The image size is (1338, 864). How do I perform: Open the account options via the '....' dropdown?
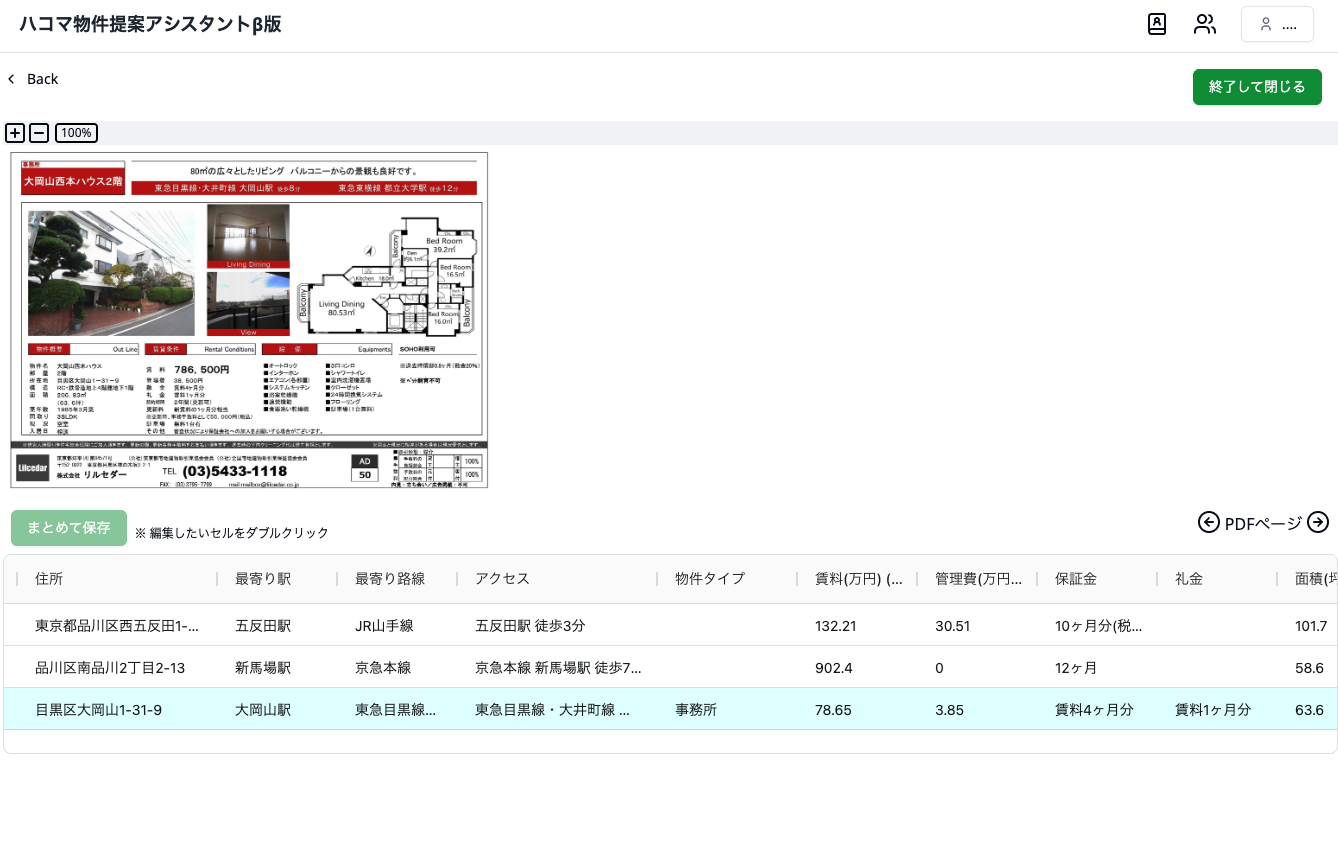click(x=1289, y=25)
